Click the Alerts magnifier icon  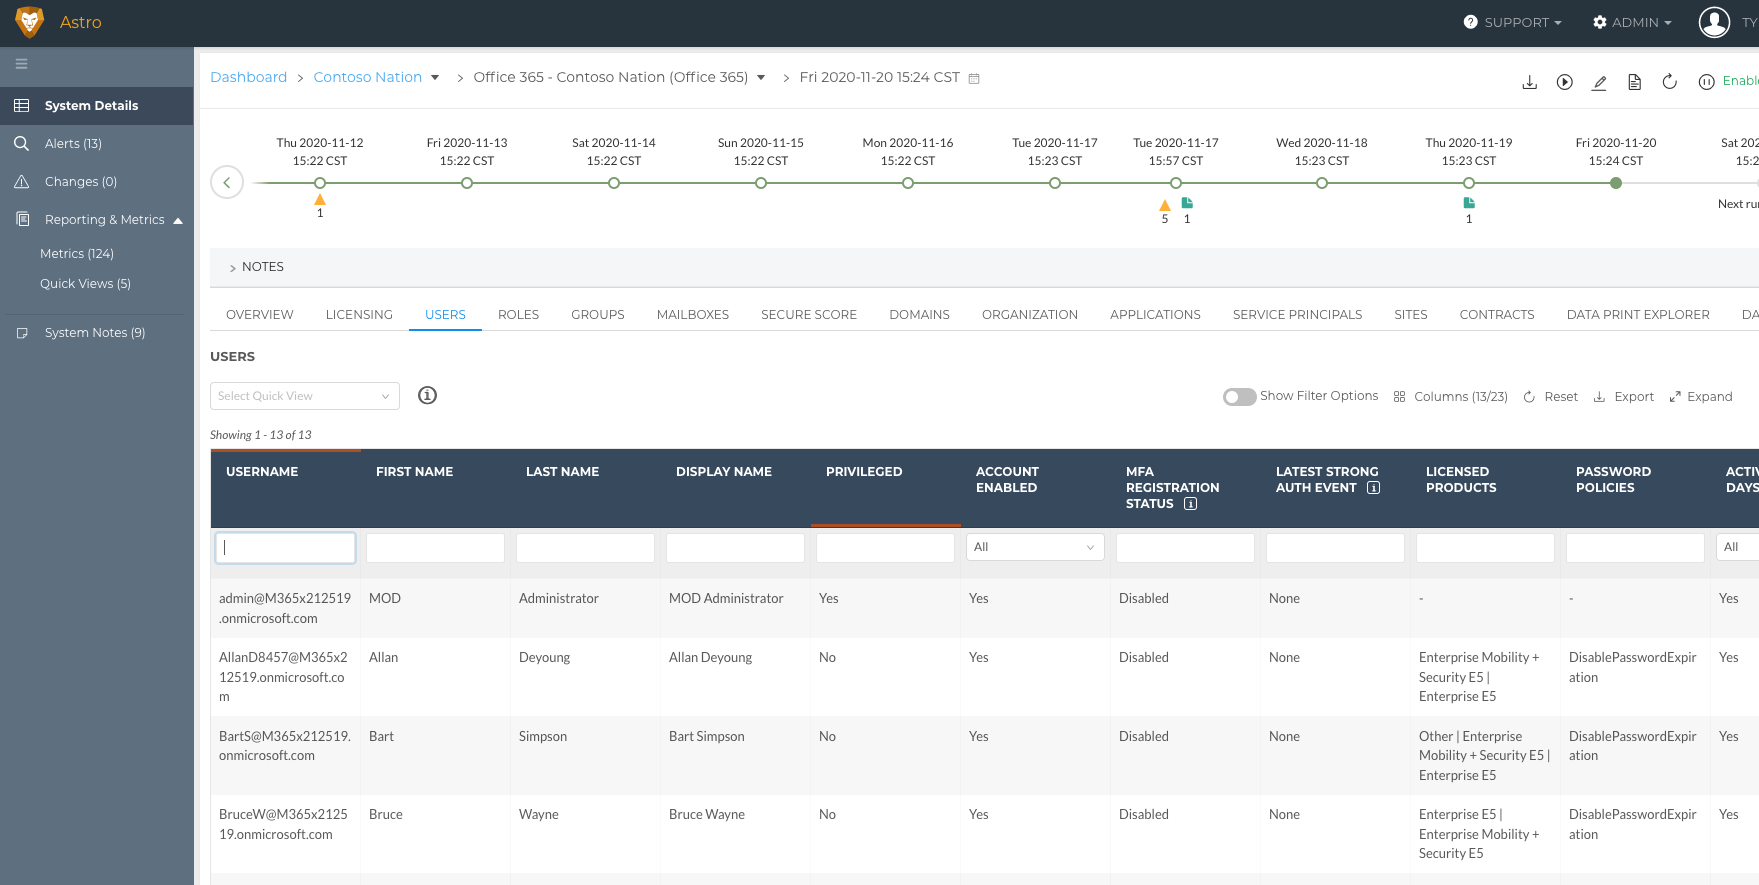pos(21,143)
